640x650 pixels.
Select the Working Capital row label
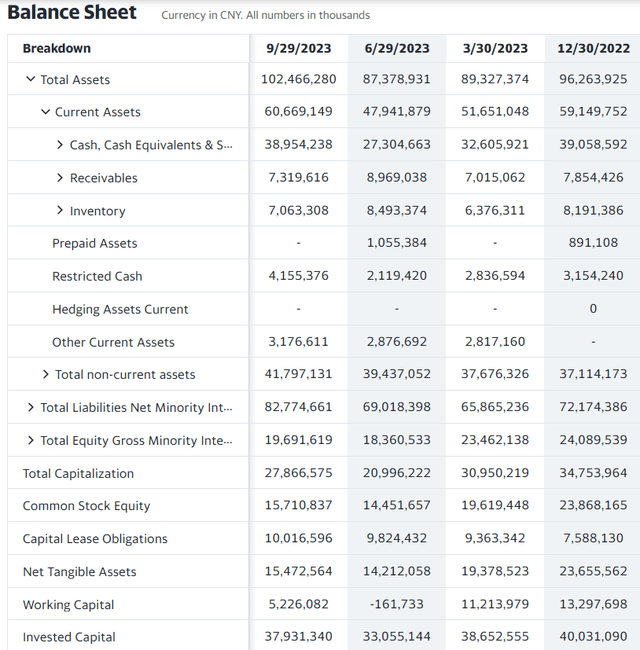coord(68,605)
